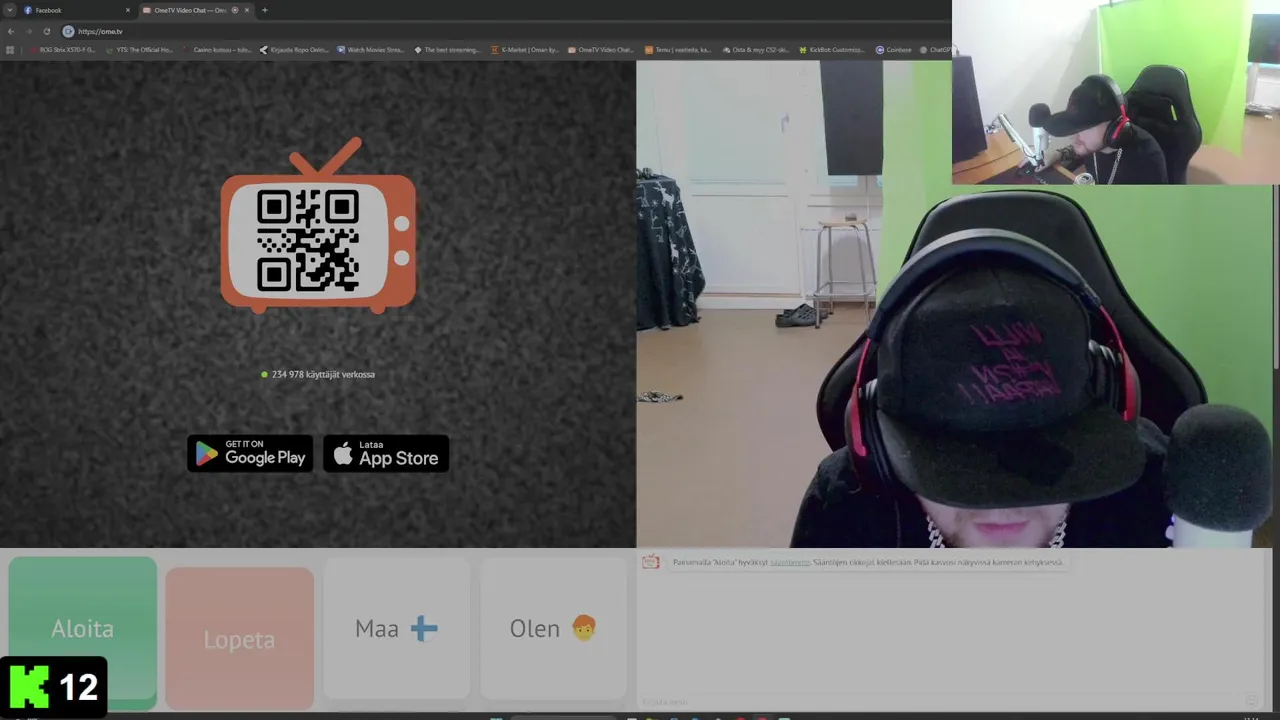Click the browser tab search dropdown arrow
Viewport: 1280px width, 720px height.
pos(9,10)
